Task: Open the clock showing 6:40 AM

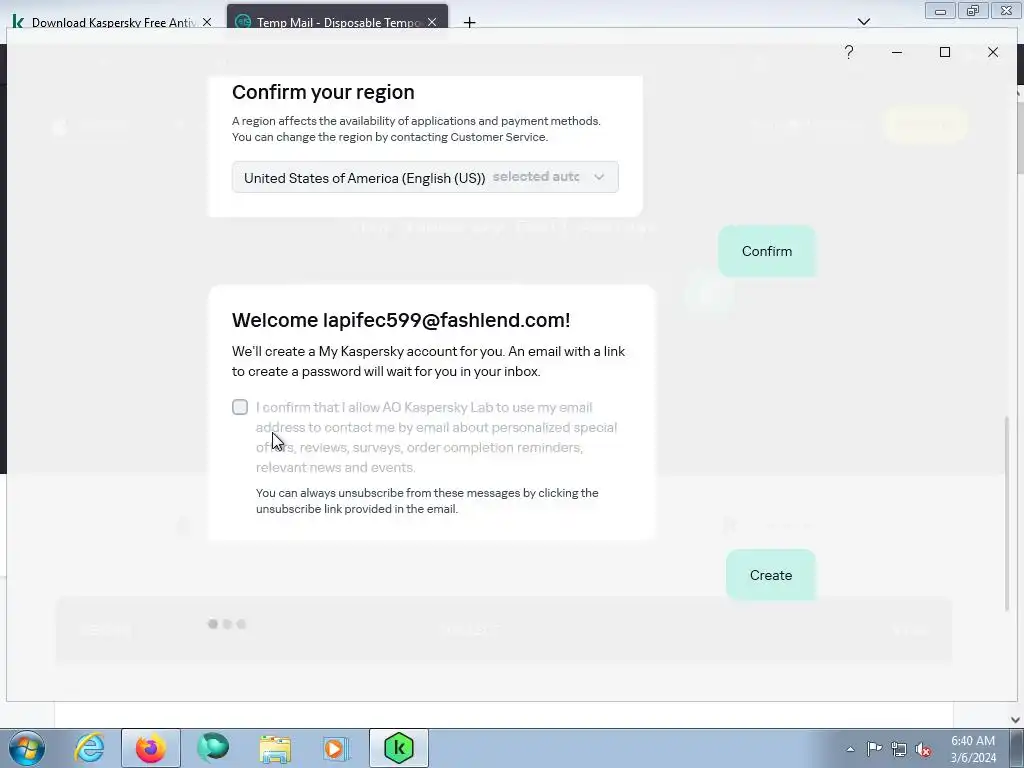Action: click(973, 748)
